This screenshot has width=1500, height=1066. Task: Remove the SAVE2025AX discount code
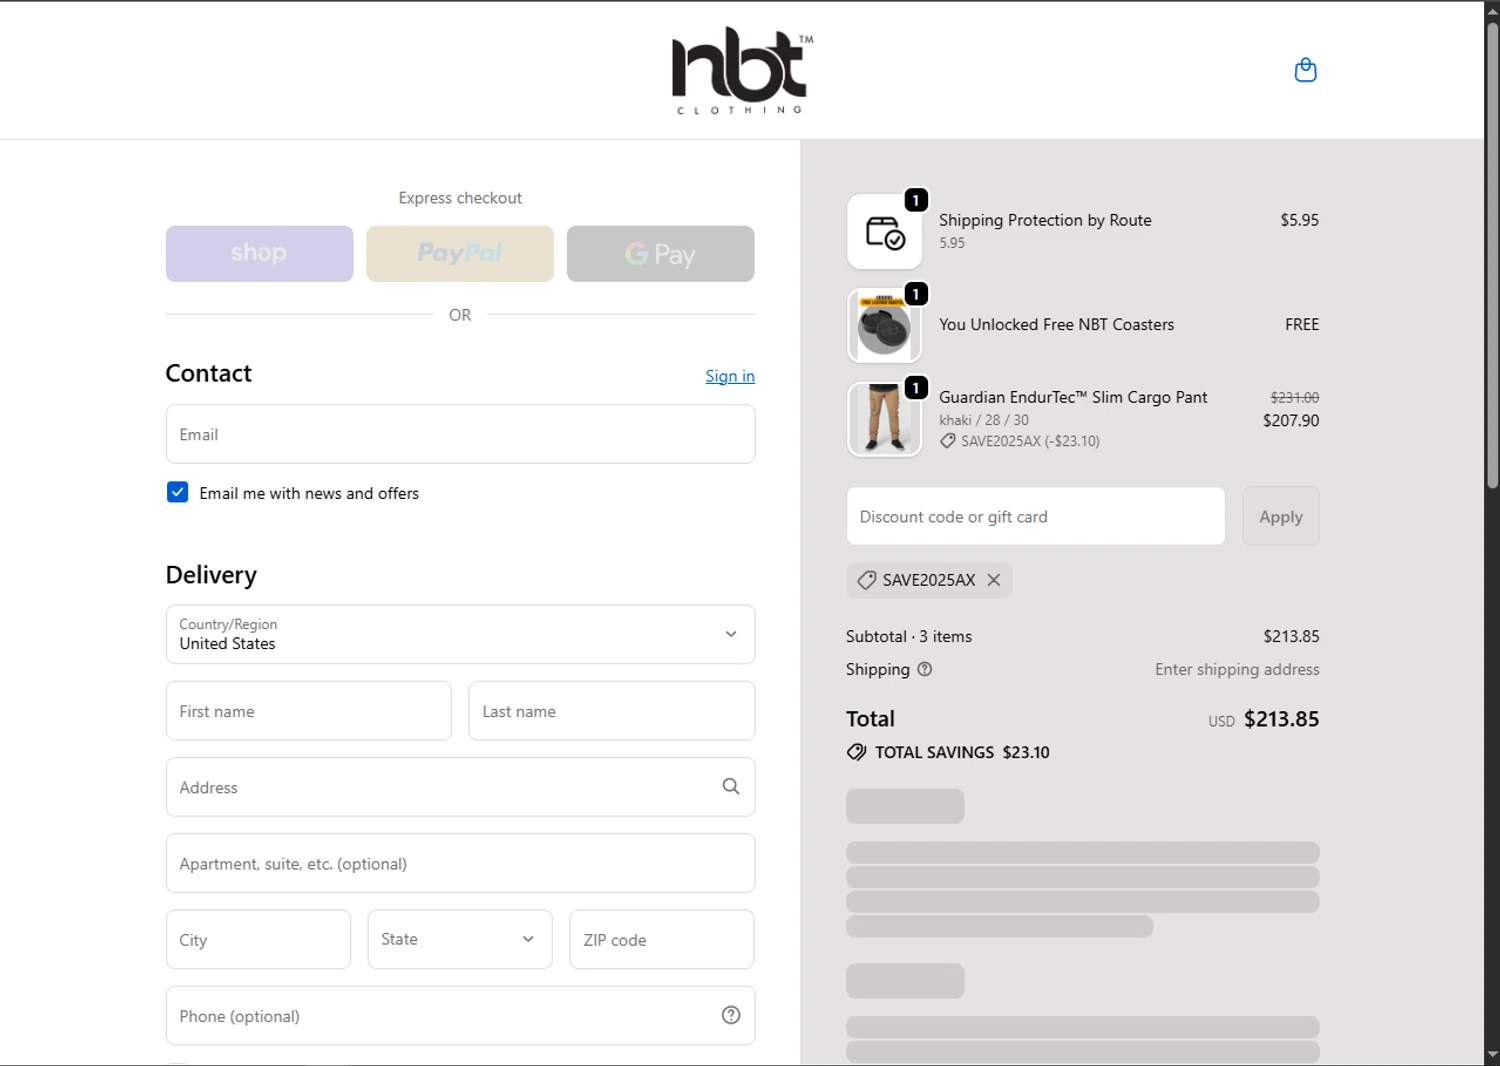click(x=994, y=580)
